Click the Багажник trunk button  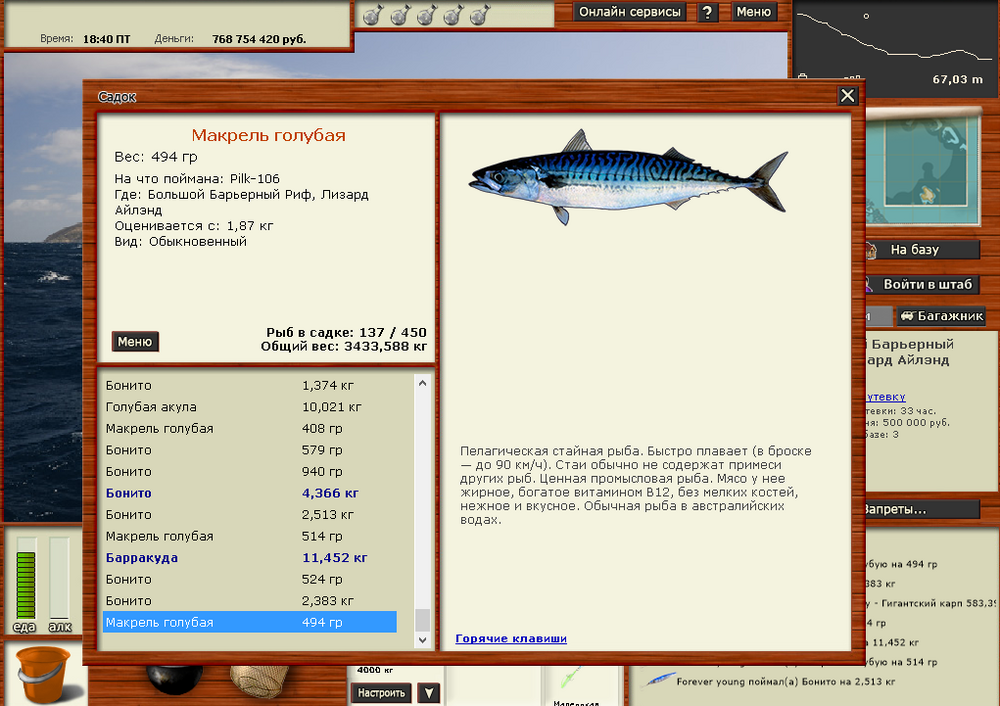tap(941, 316)
